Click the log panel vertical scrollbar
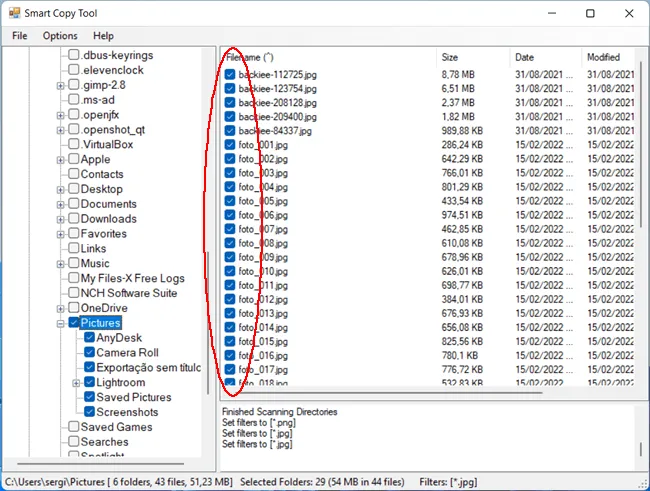 pos(640,450)
